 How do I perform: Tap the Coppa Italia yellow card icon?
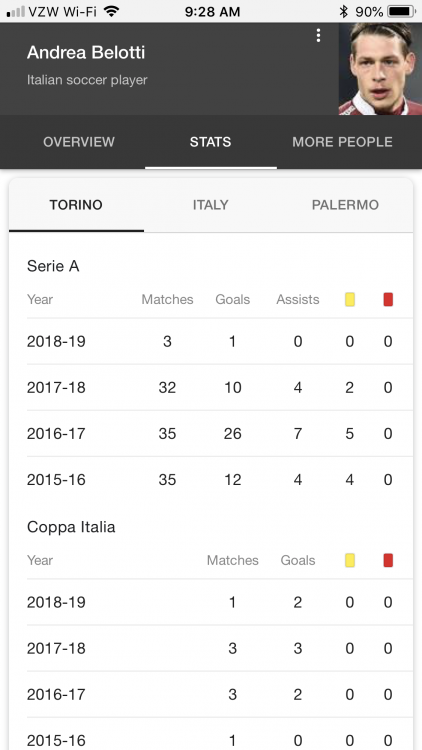pyautogui.click(x=350, y=561)
